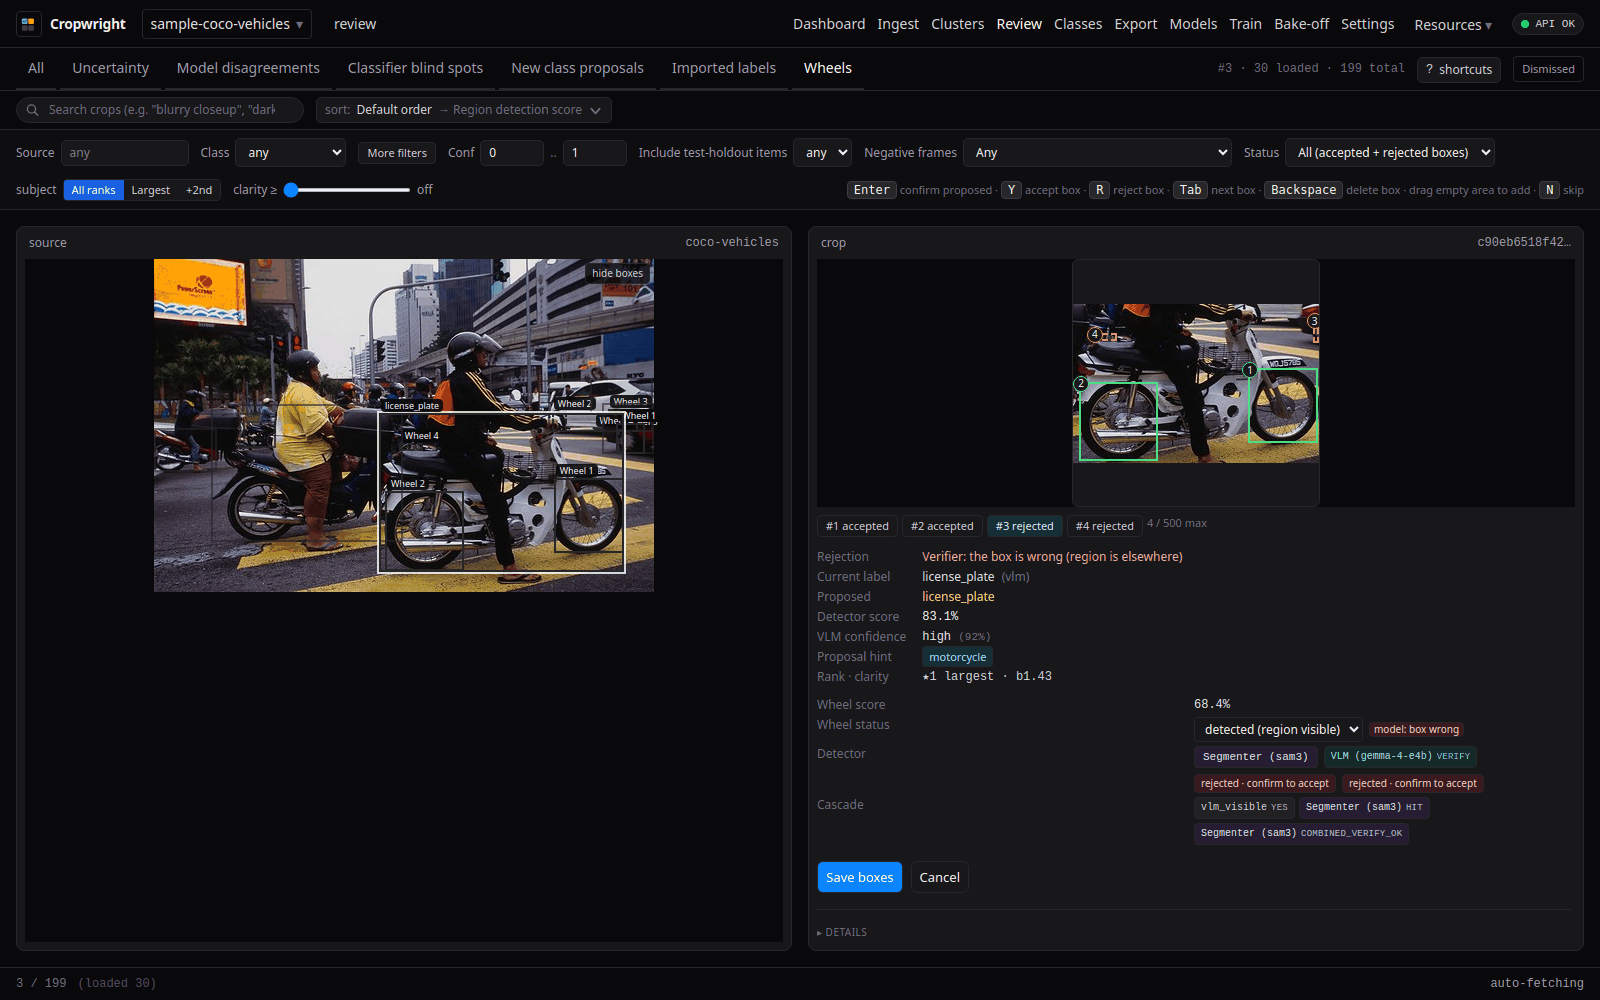This screenshot has width=1600, height=1000.
Task: Open the Negative frames dropdown
Action: tap(1097, 153)
